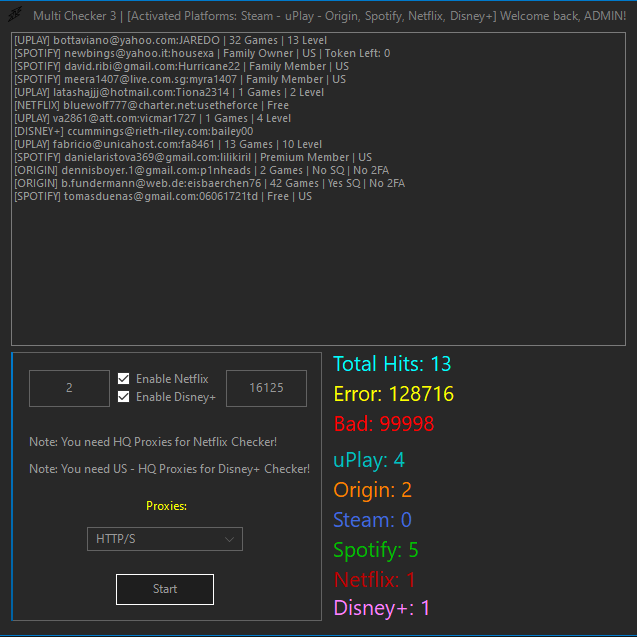Select the UPLAY row with 4 Level
Screen dimensions: 637x637
point(152,118)
